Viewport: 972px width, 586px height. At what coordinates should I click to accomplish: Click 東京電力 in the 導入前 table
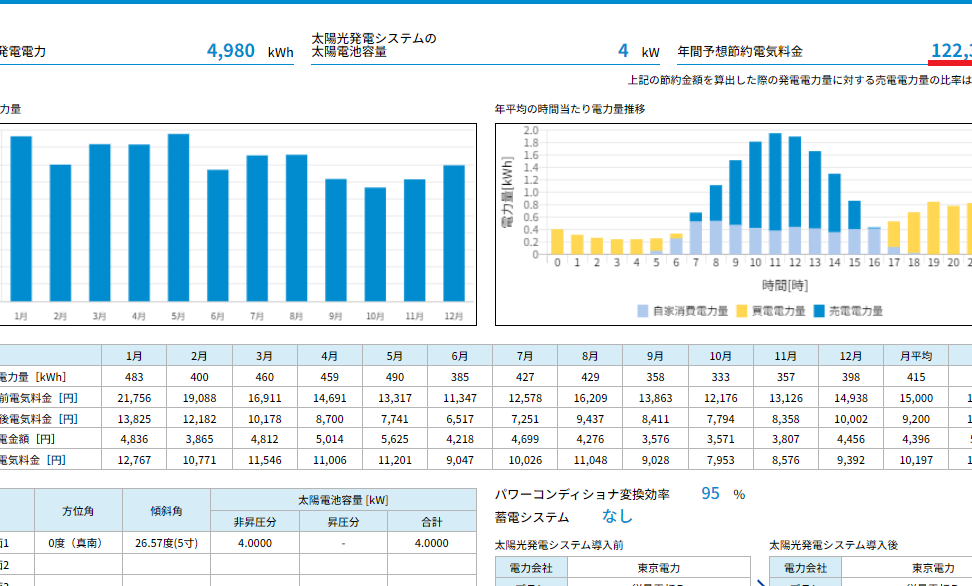point(659,567)
